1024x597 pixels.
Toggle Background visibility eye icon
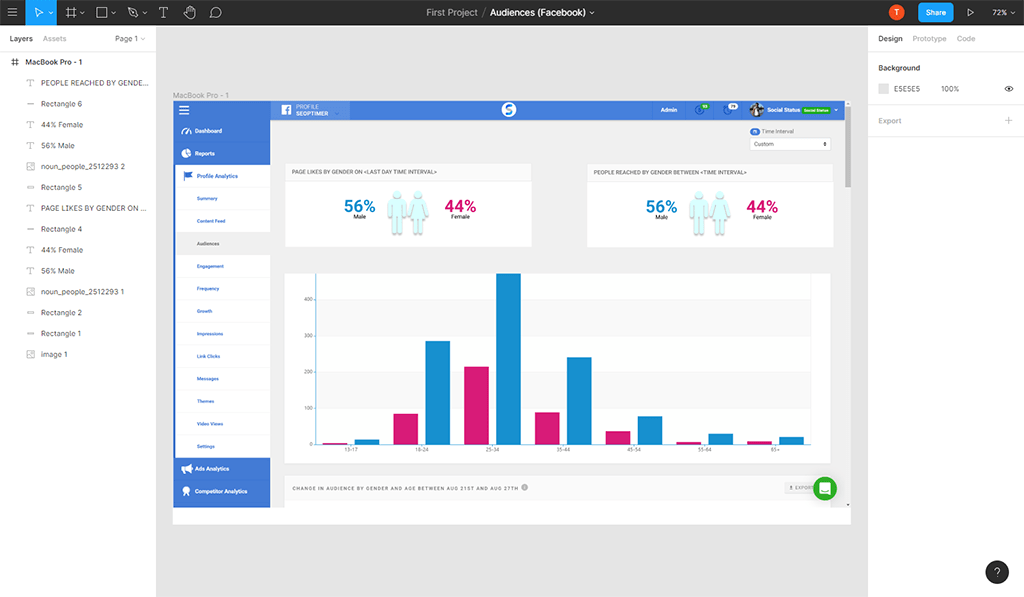click(x=1009, y=89)
